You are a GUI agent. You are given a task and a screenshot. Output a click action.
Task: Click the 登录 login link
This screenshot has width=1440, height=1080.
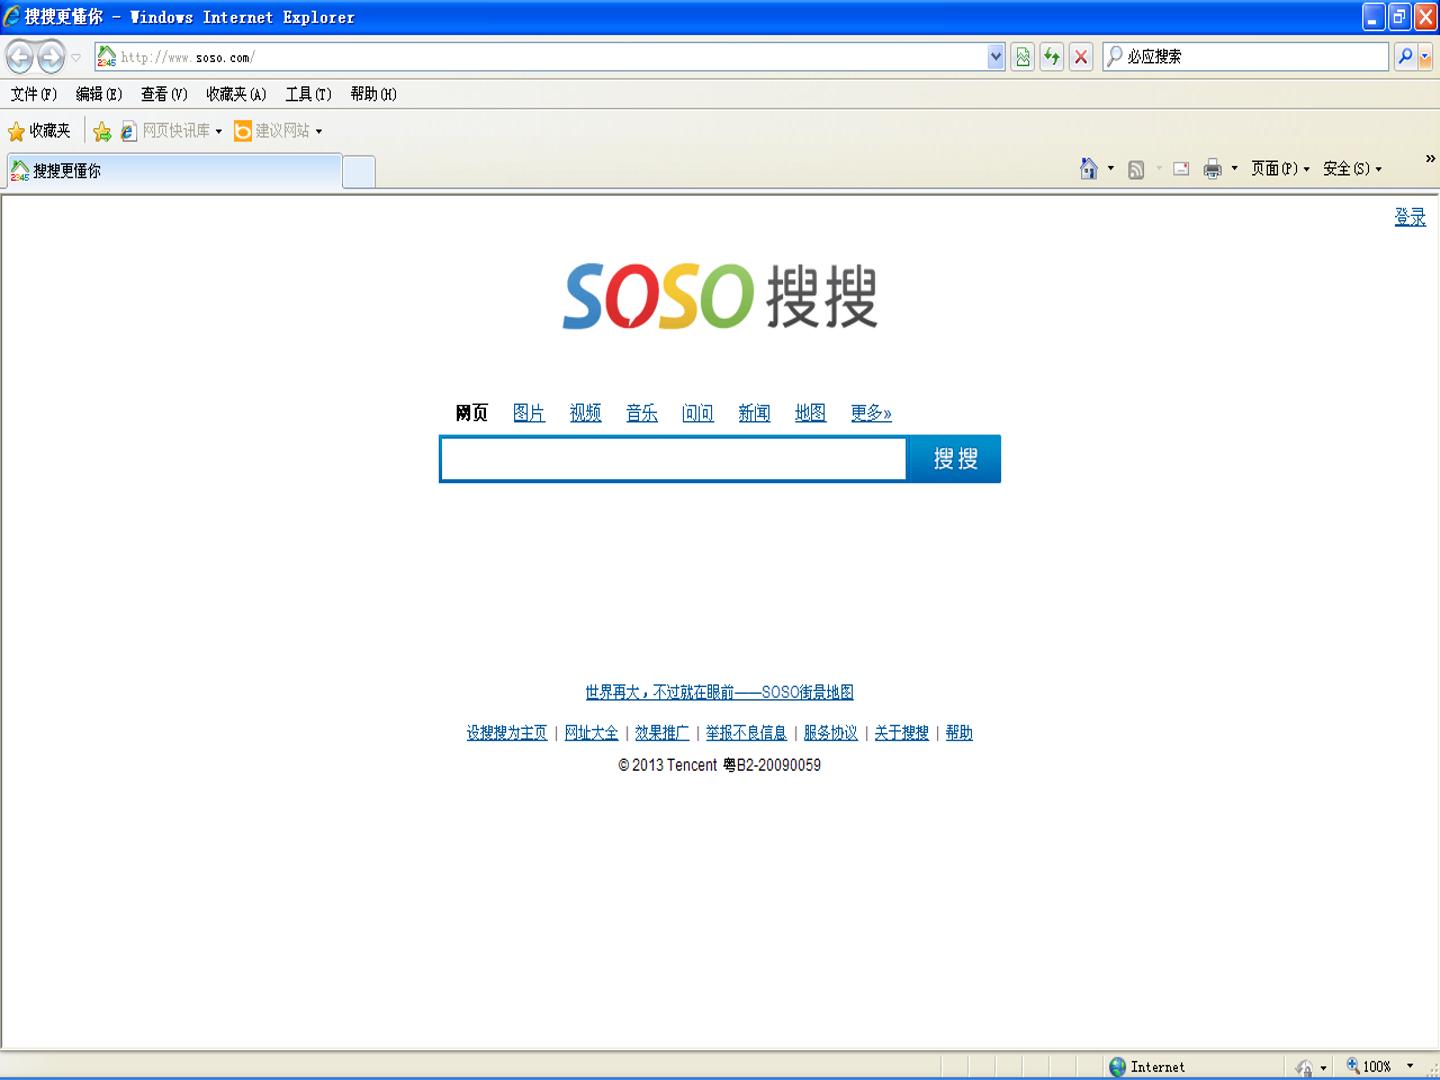click(1410, 217)
